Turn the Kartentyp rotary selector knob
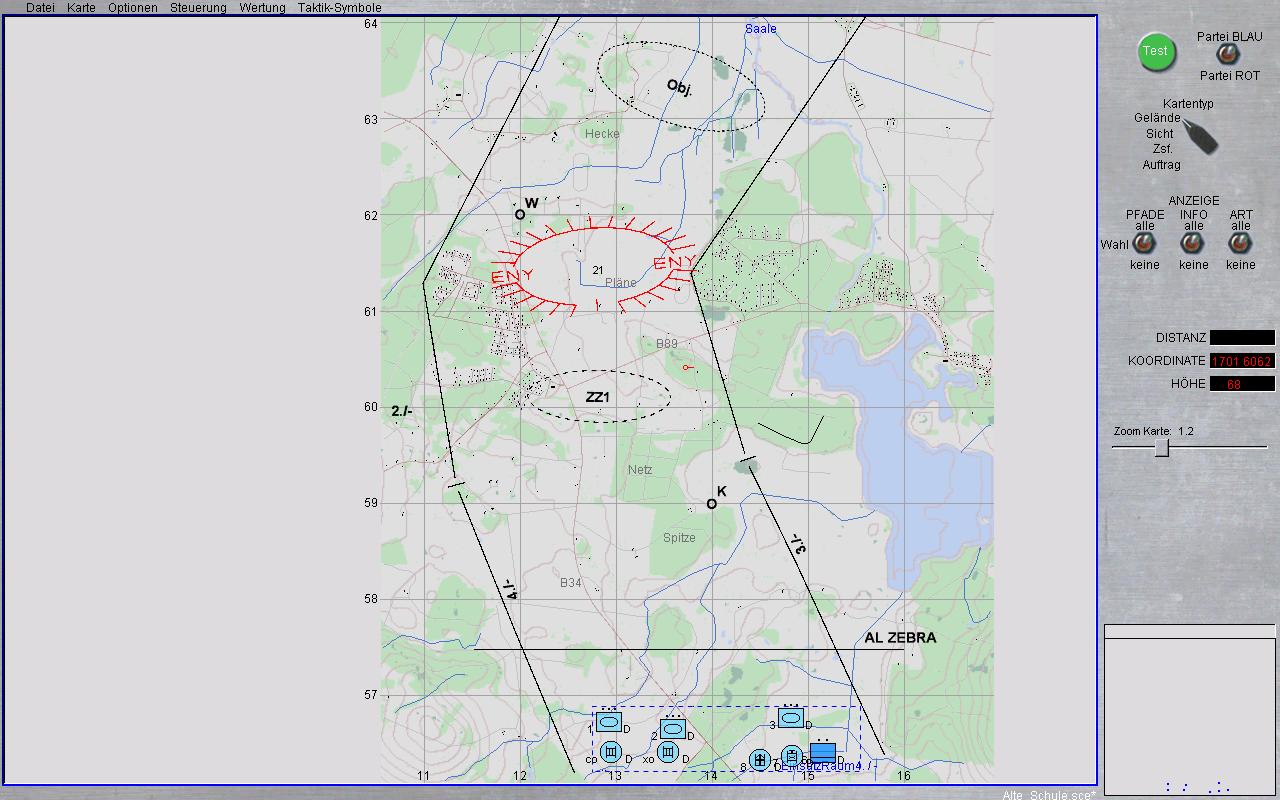This screenshot has height=800, width=1280. (1201, 136)
